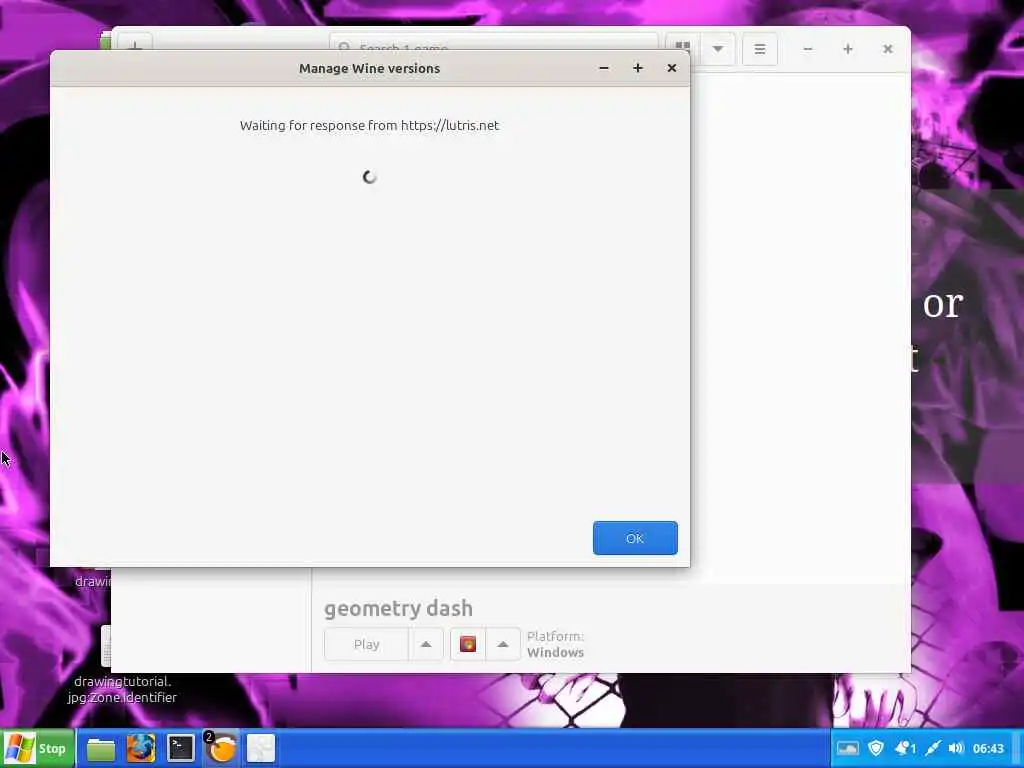
Task: Close the Manage Wine versions dialog
Action: click(671, 68)
